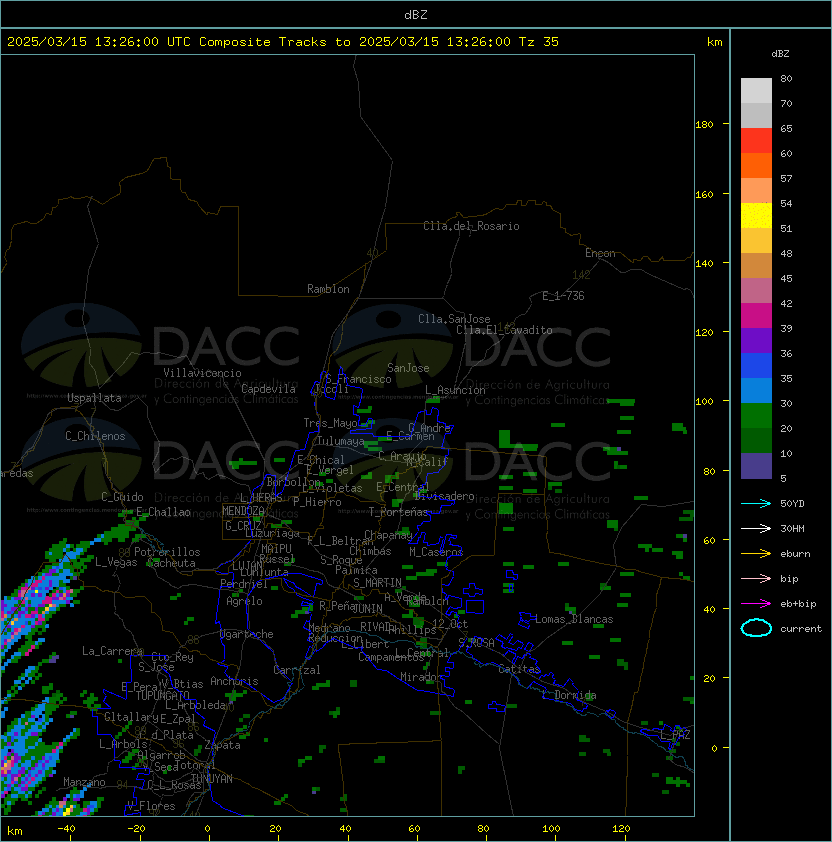Click the cyan 50YD arrow legend icon
Screen dimensions: 832x842
756,504
